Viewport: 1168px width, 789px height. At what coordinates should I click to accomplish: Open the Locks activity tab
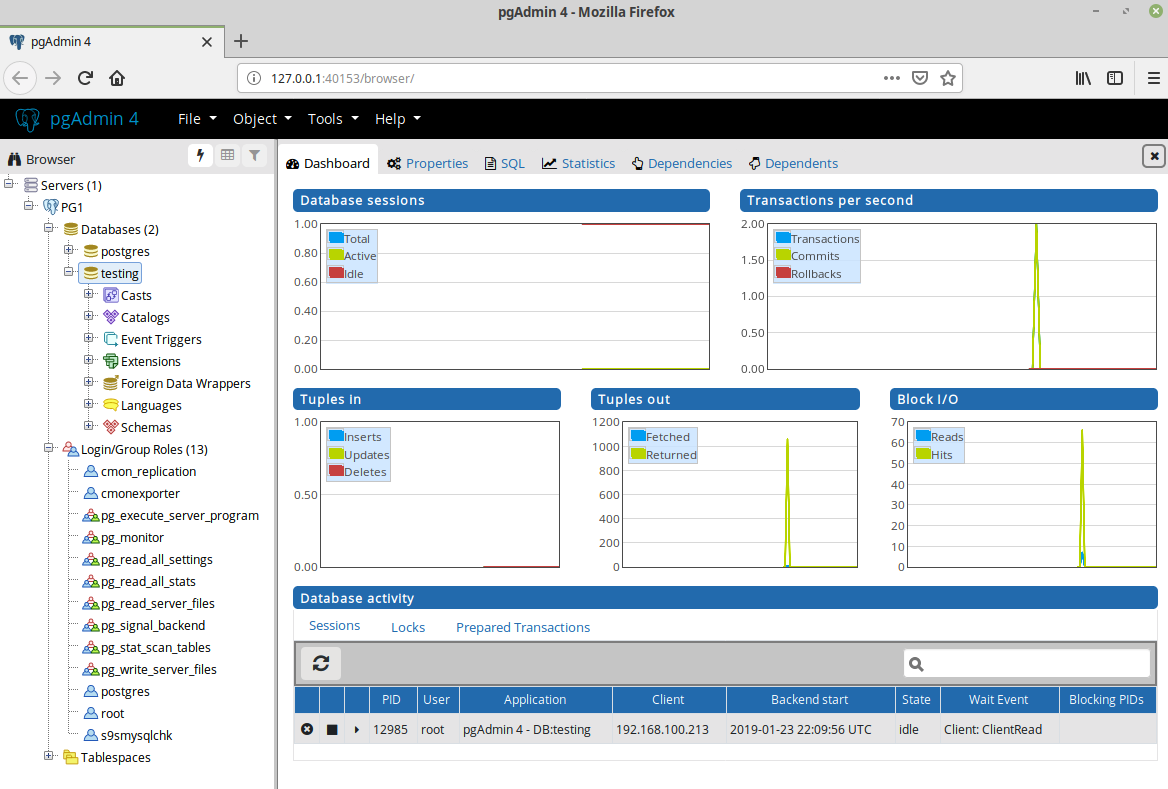click(408, 627)
